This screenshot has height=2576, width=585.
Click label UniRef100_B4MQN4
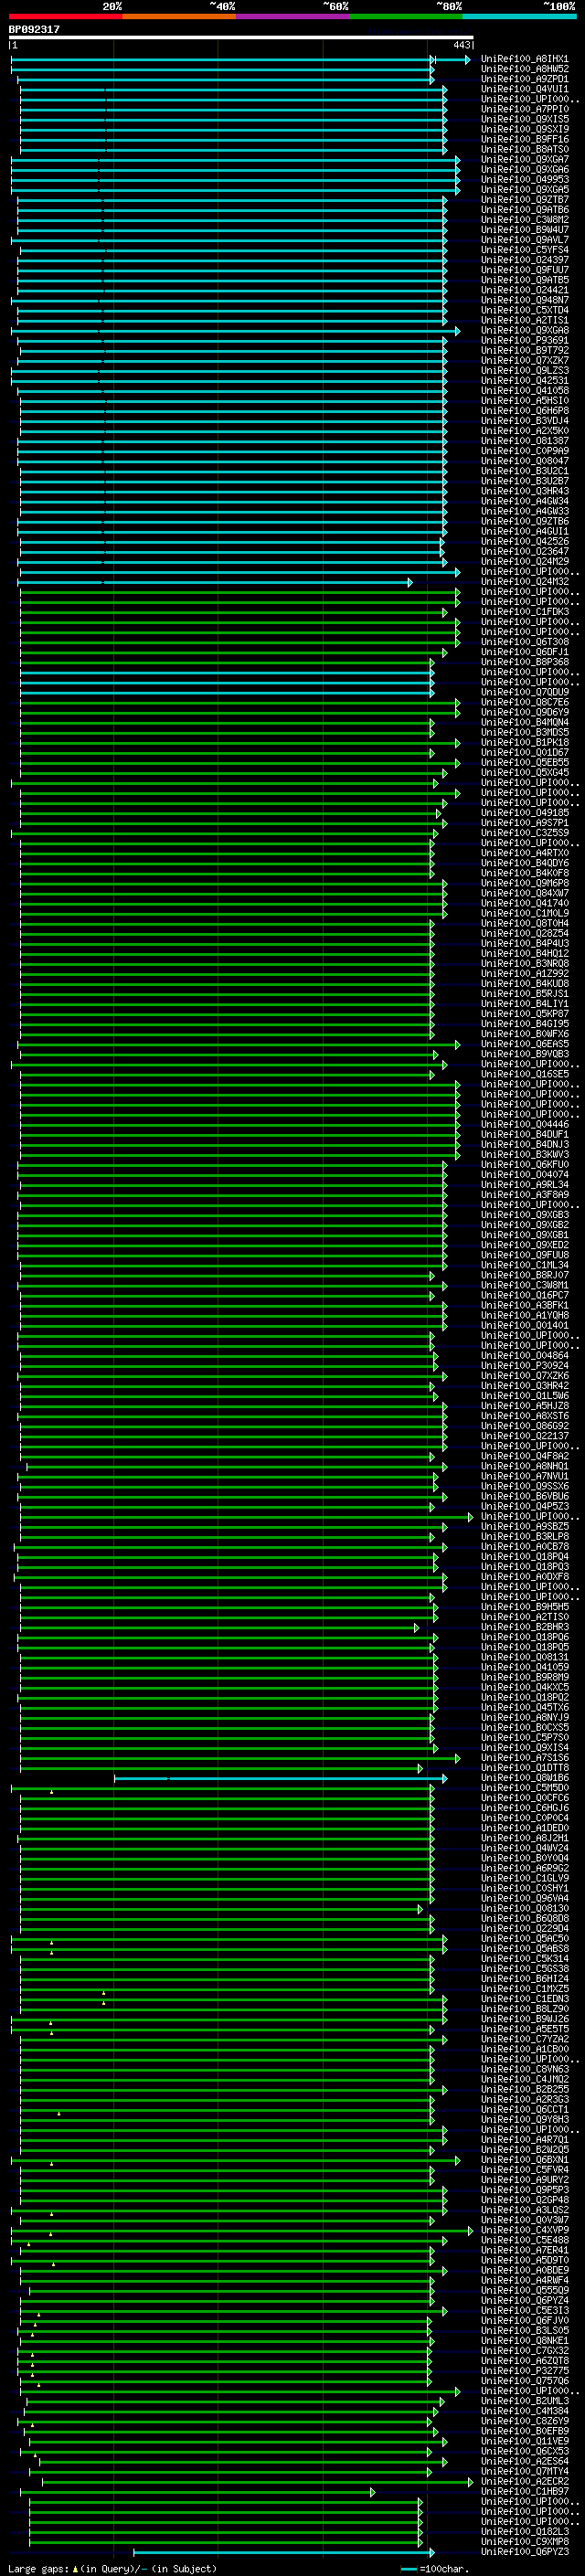pos(524,723)
